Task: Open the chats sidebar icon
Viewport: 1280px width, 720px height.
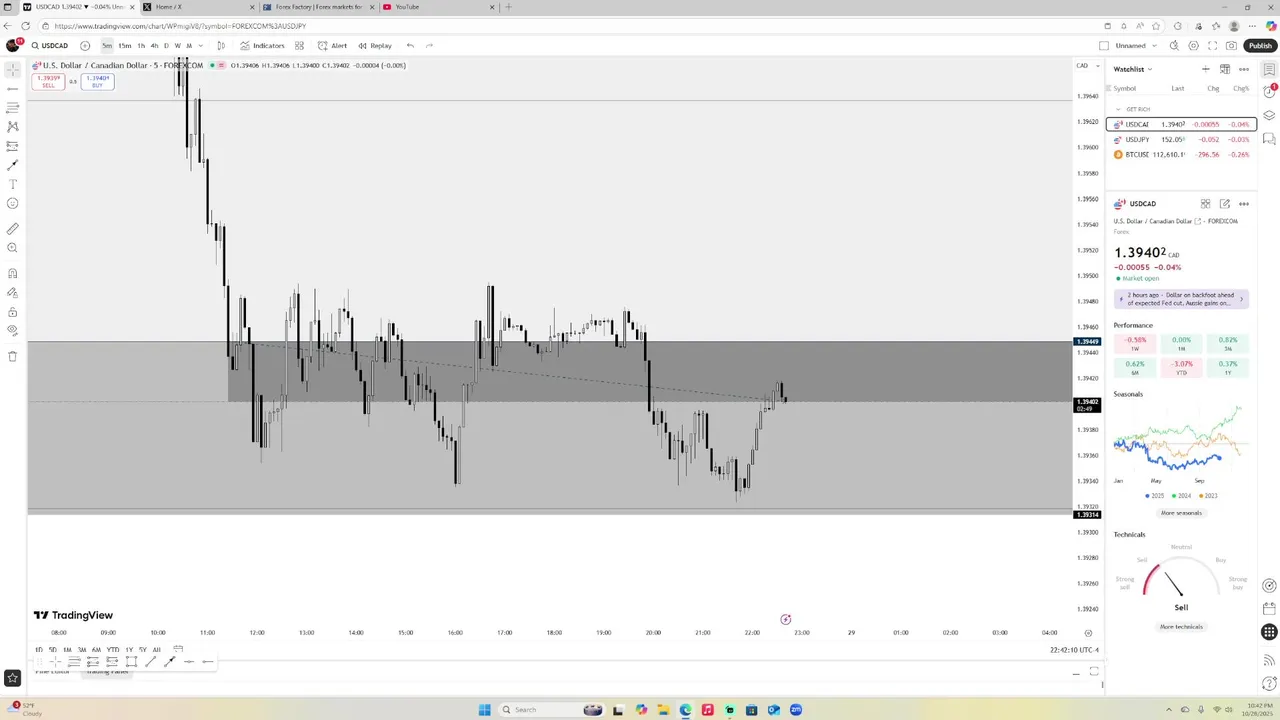Action: [x=1269, y=139]
